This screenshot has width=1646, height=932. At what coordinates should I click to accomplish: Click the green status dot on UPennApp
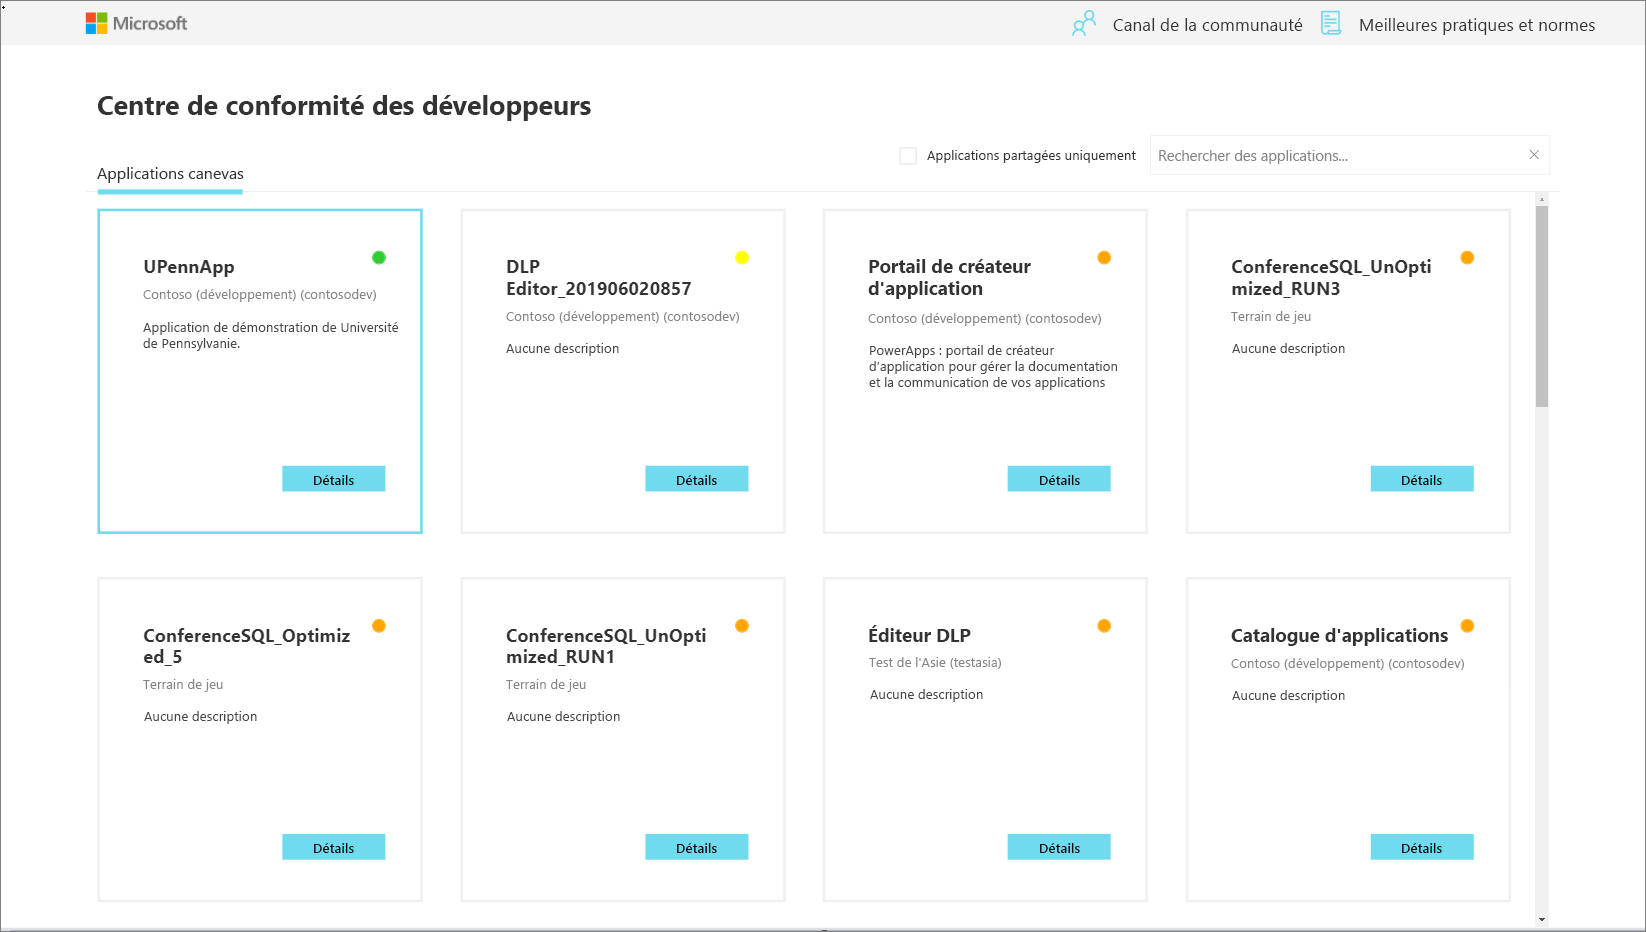(379, 257)
